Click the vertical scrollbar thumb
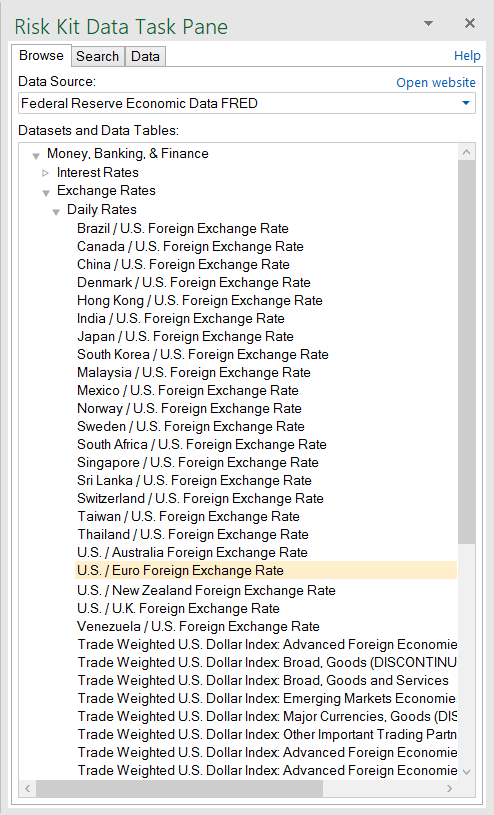The image size is (494, 815). 466,352
